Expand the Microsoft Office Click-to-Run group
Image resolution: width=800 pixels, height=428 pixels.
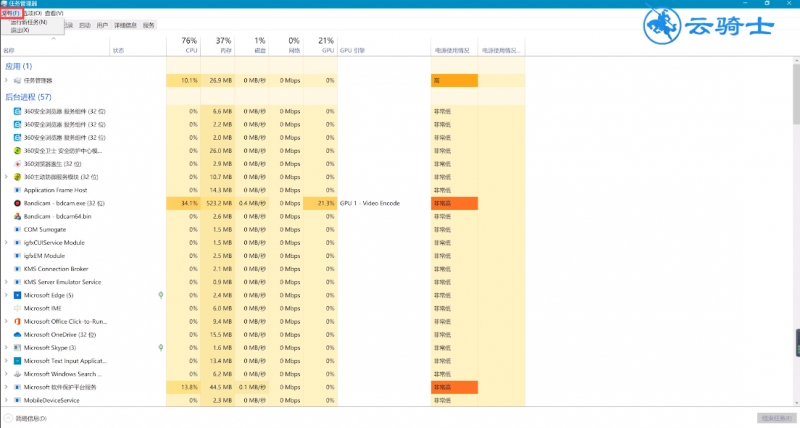[6, 322]
